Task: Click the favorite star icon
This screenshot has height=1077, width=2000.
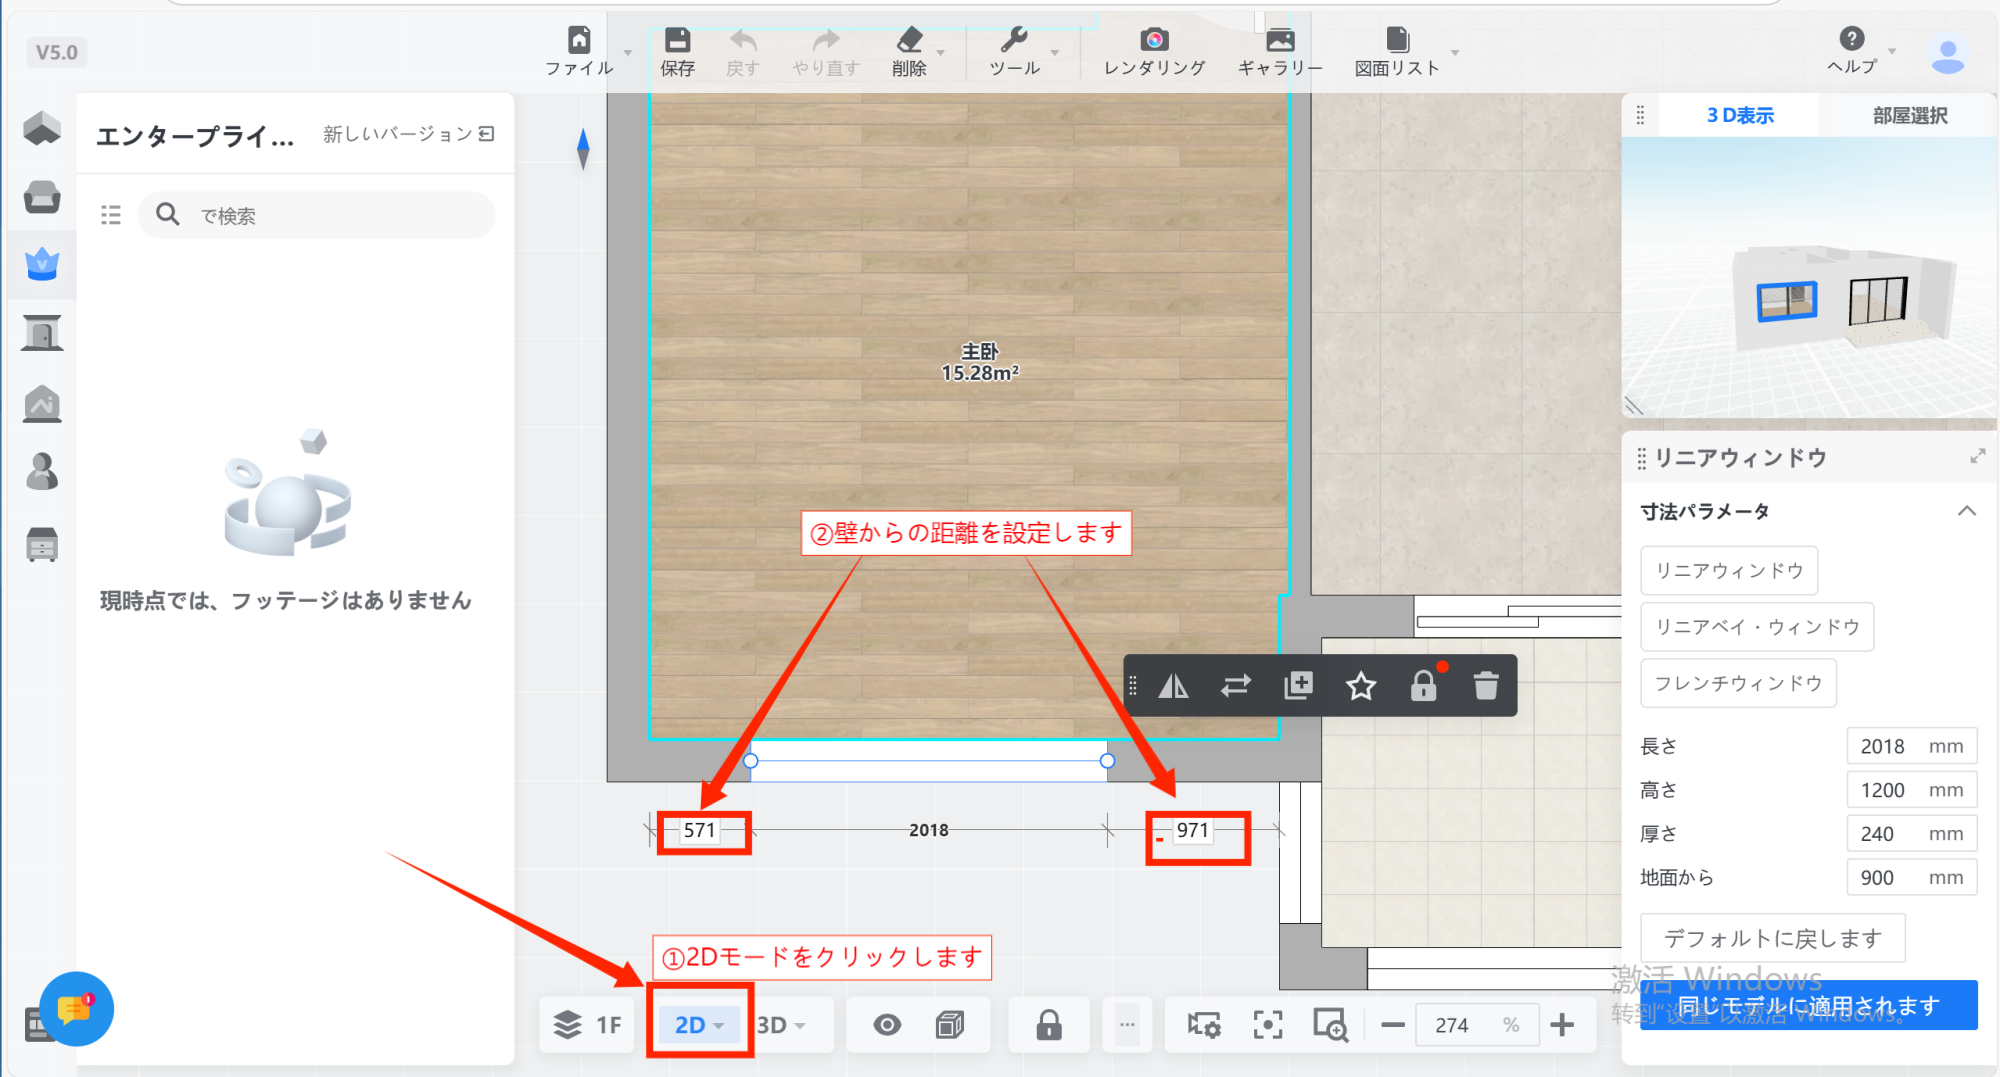Action: coord(1361,686)
